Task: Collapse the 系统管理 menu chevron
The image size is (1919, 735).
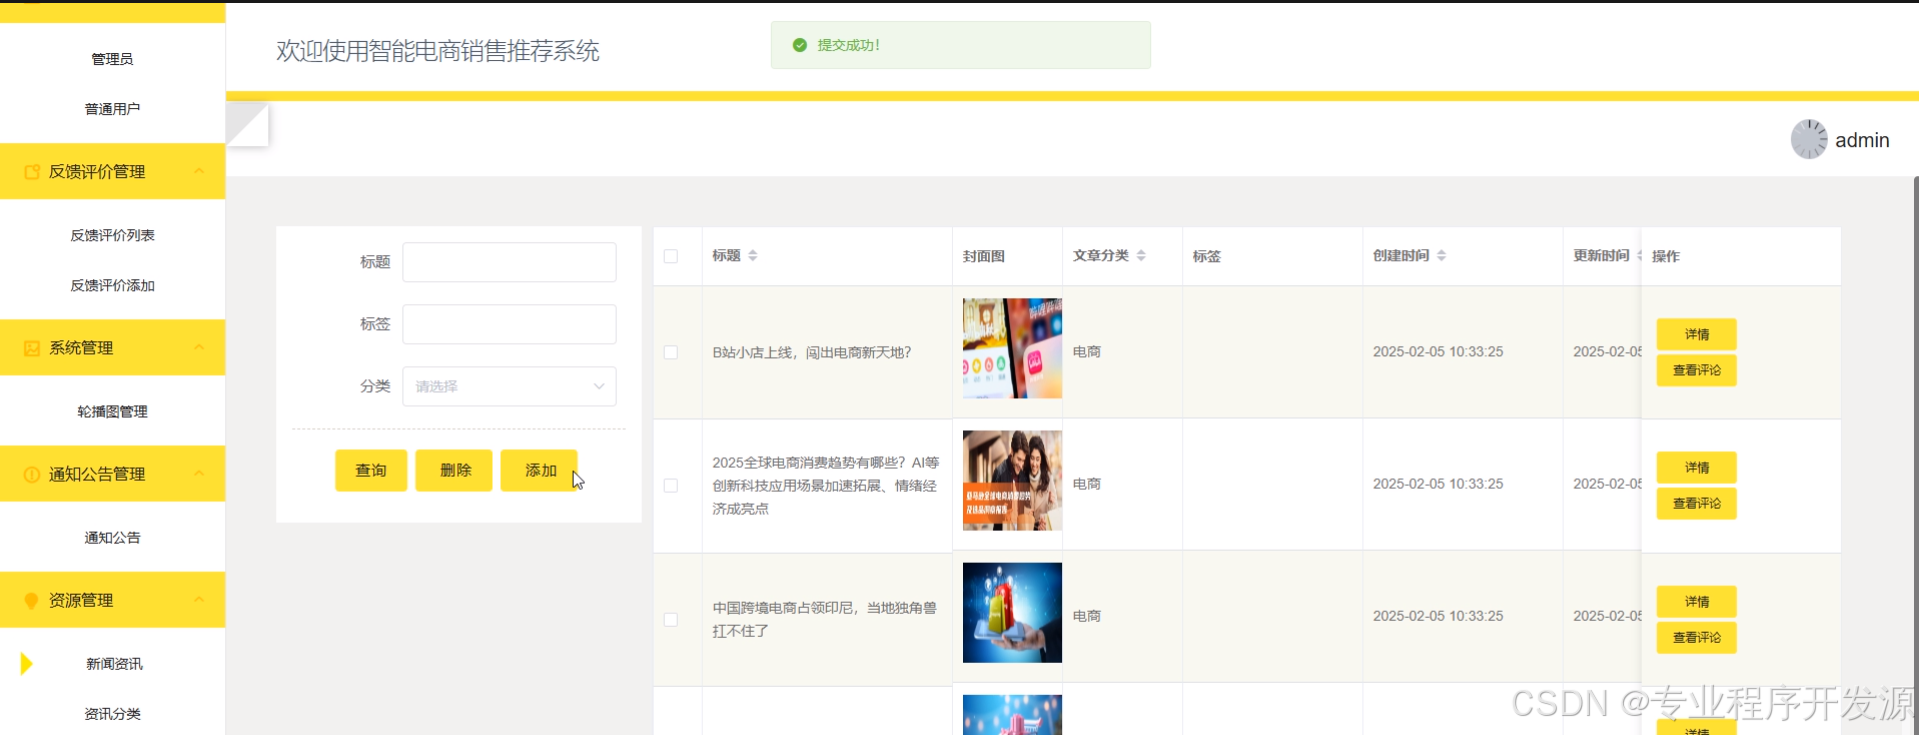Action: tap(199, 347)
